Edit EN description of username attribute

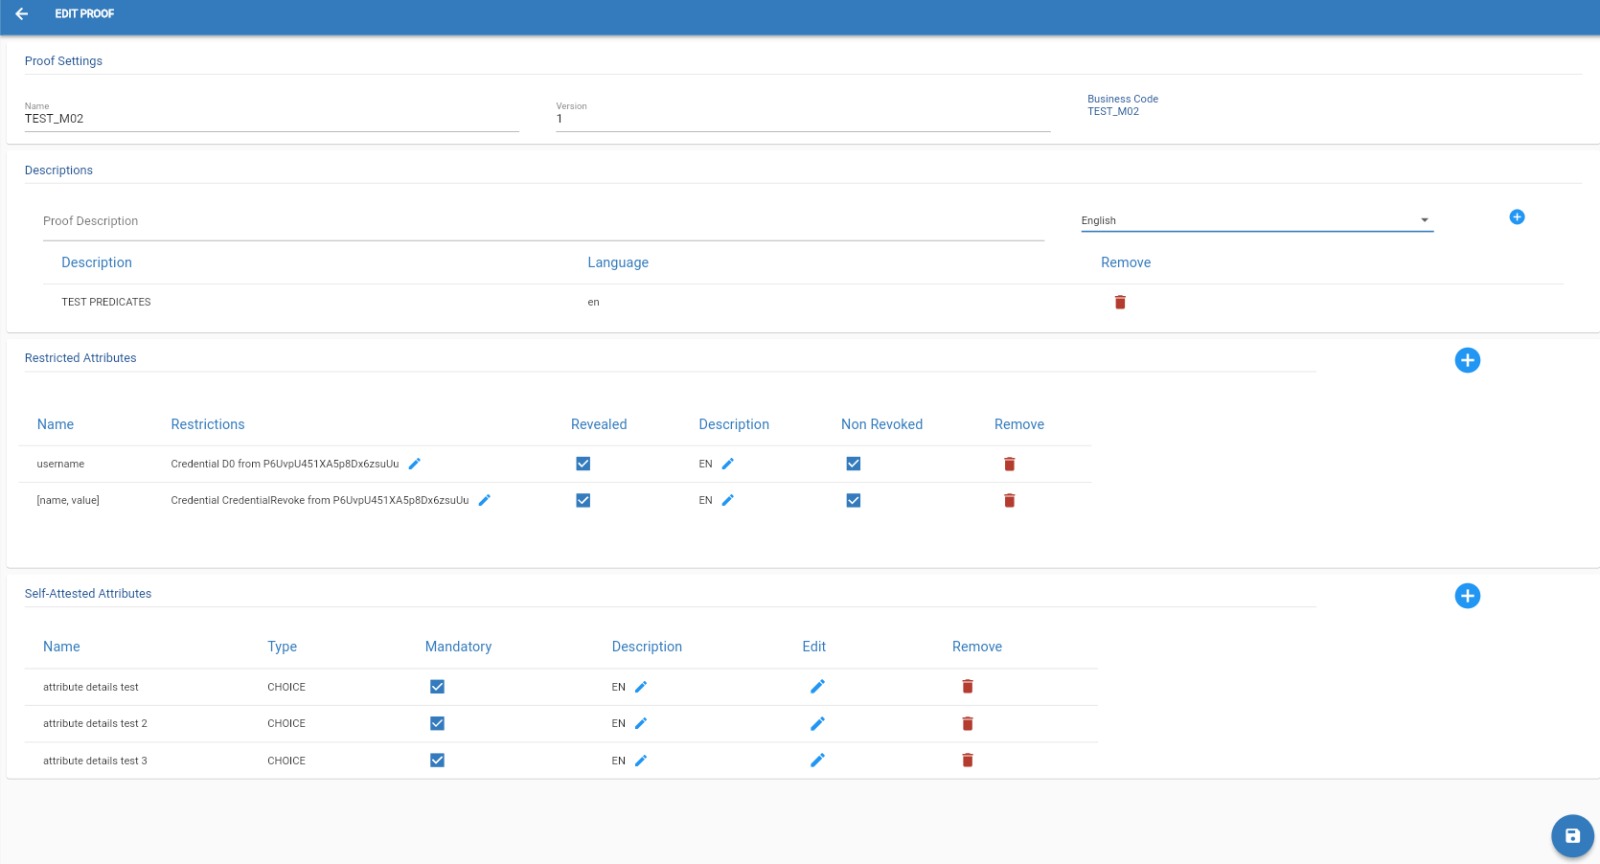[x=728, y=464]
